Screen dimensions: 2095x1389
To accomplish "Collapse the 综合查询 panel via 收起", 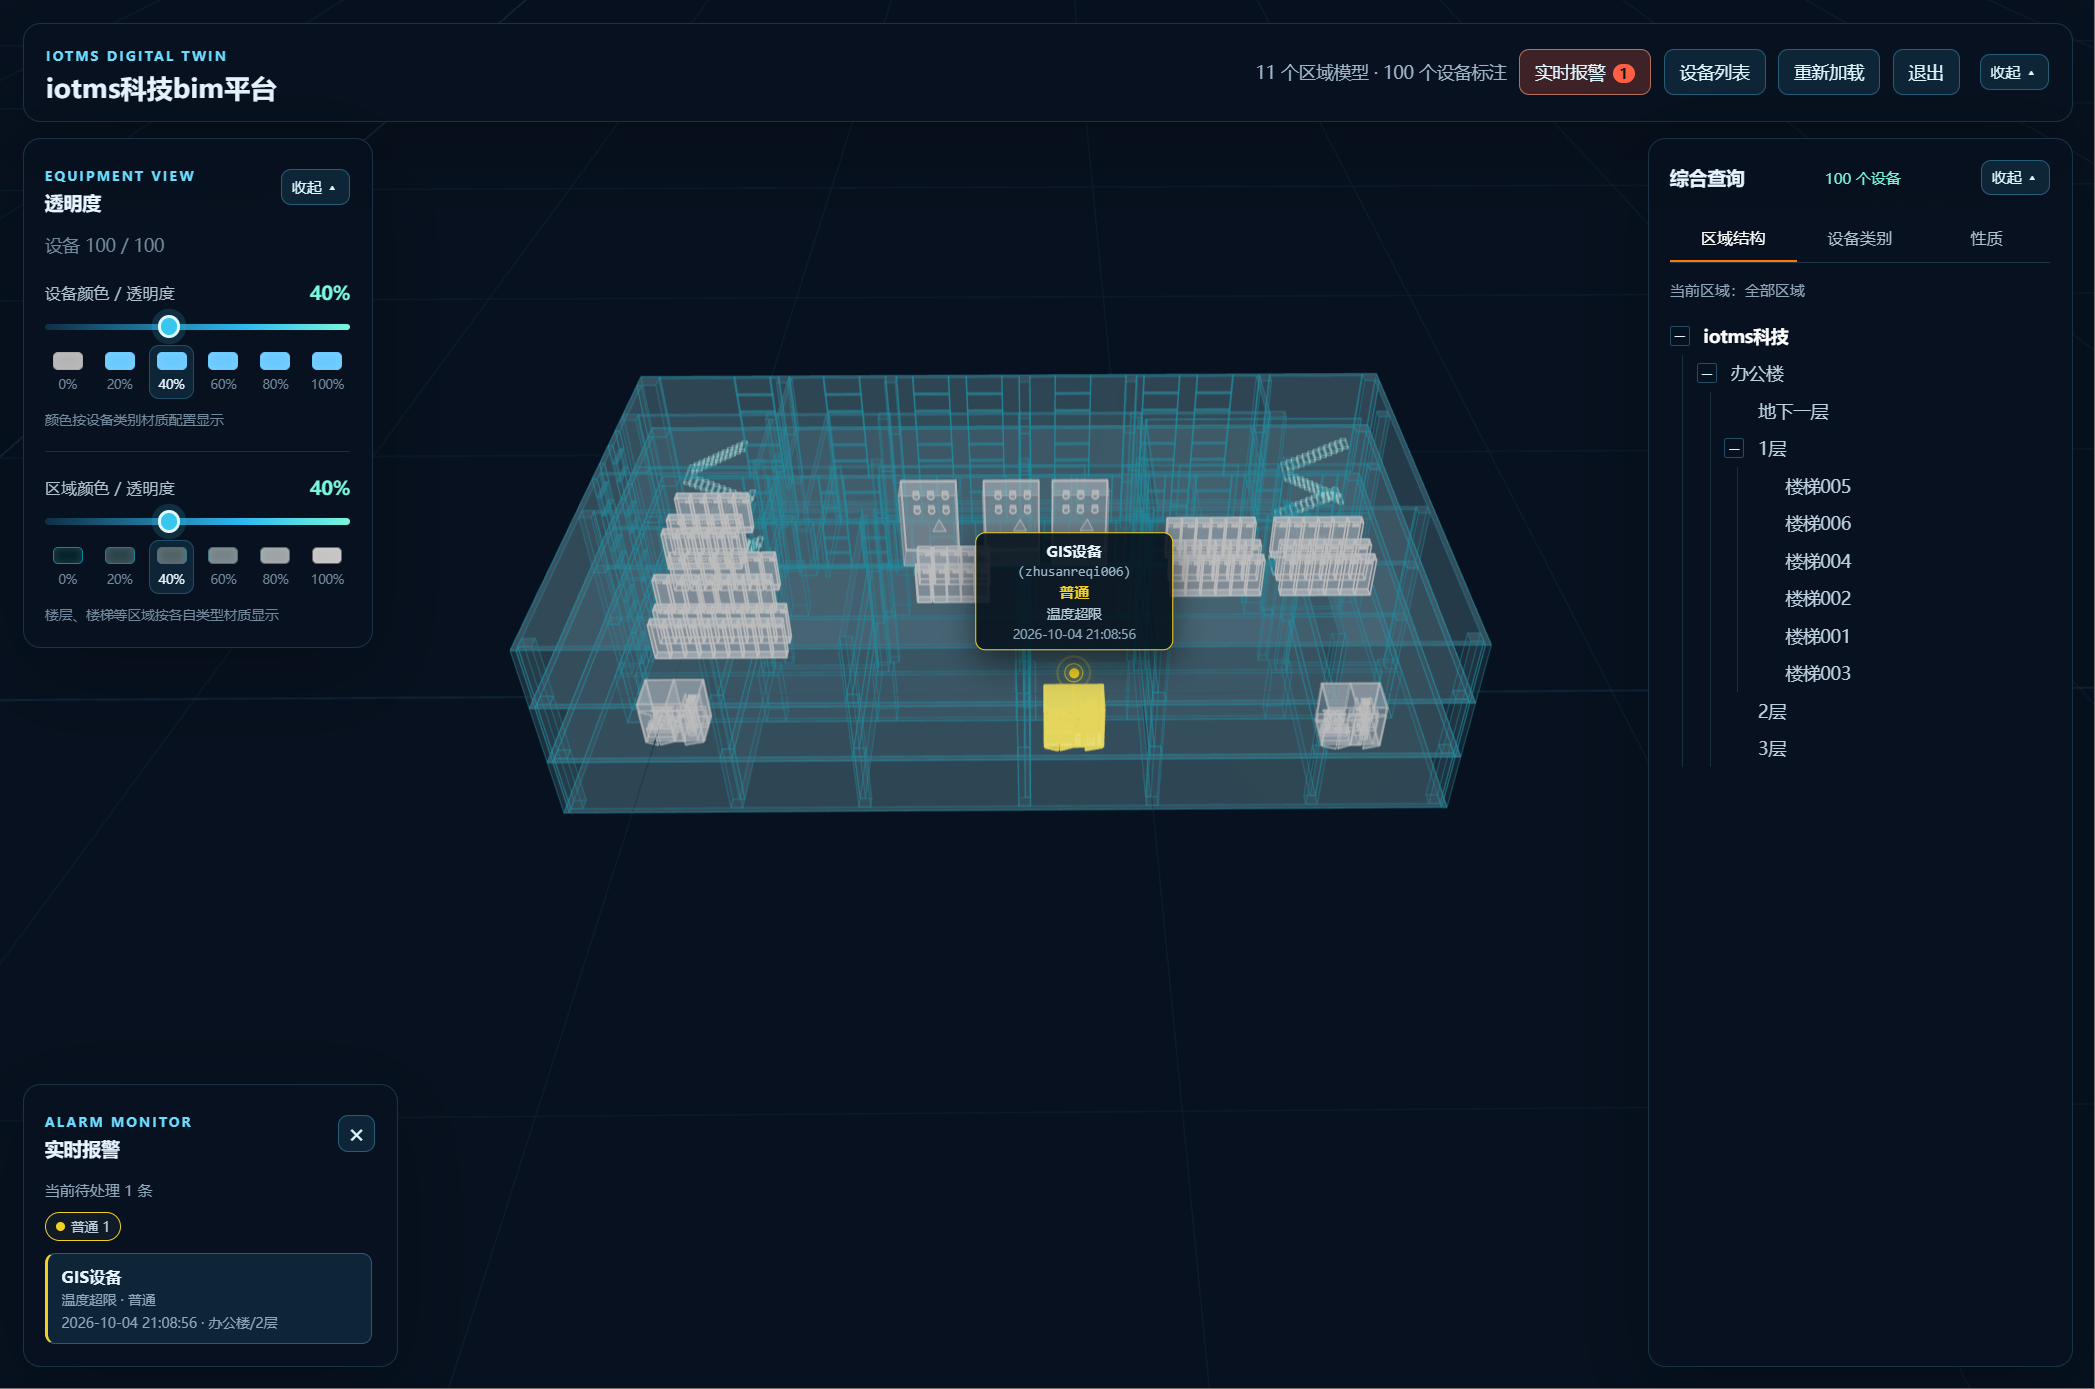I will 2014,177.
